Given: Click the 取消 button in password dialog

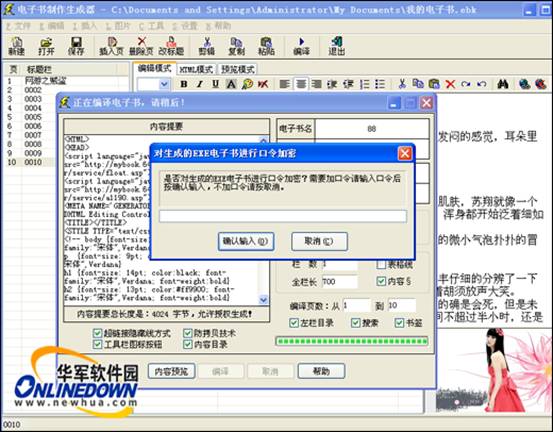Looking at the screenshot, I should click(x=319, y=241).
